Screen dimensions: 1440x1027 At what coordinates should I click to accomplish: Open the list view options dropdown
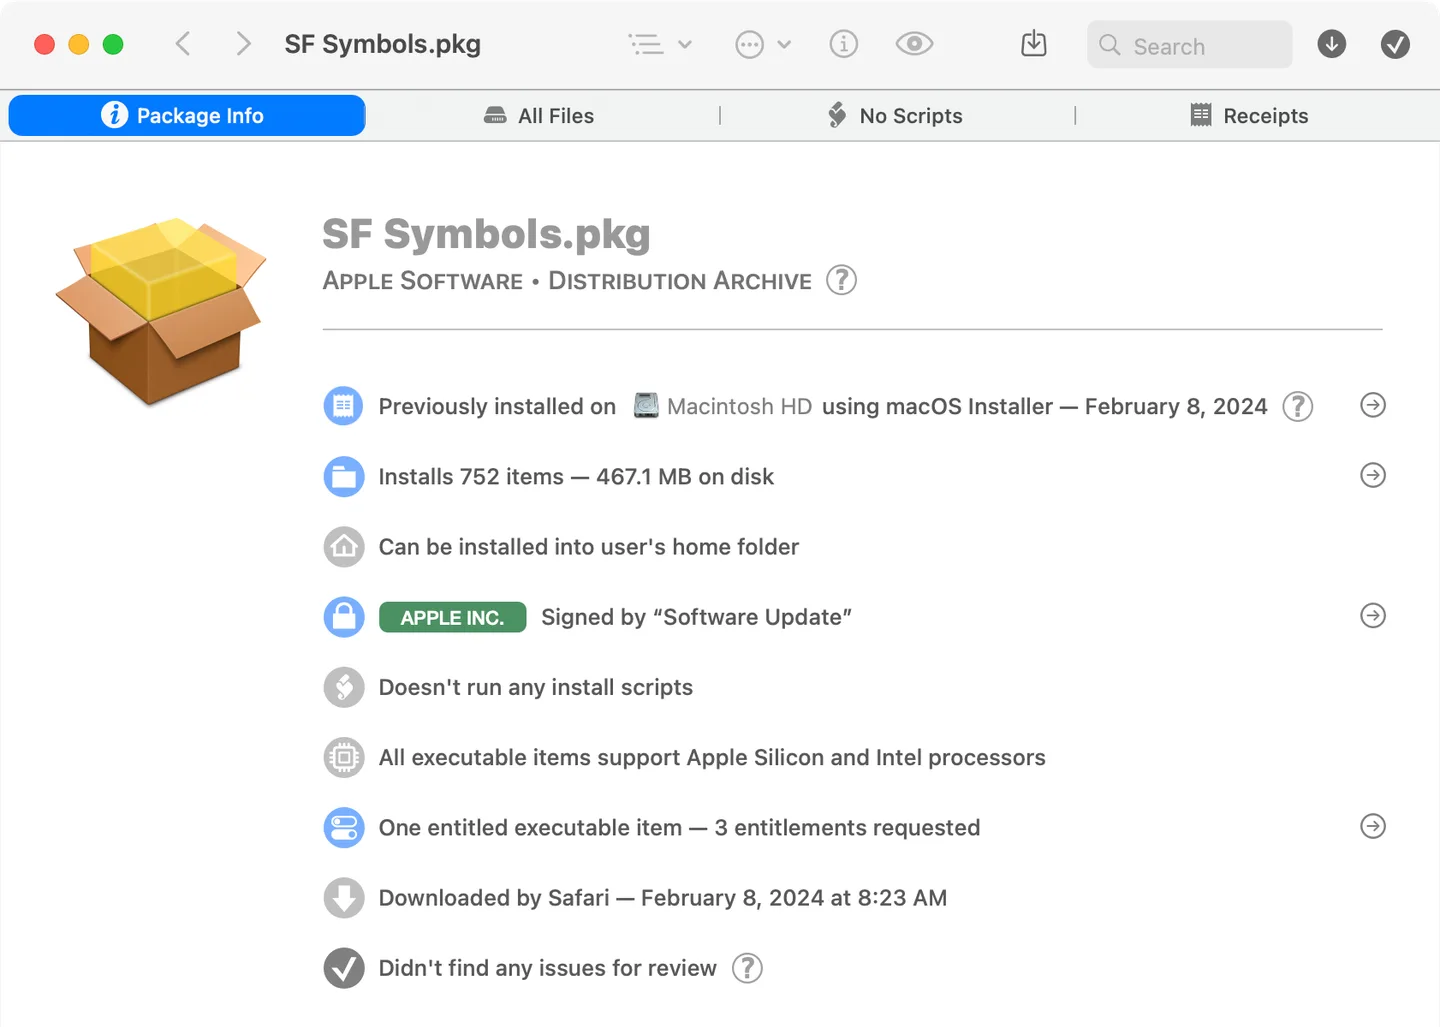pos(660,44)
